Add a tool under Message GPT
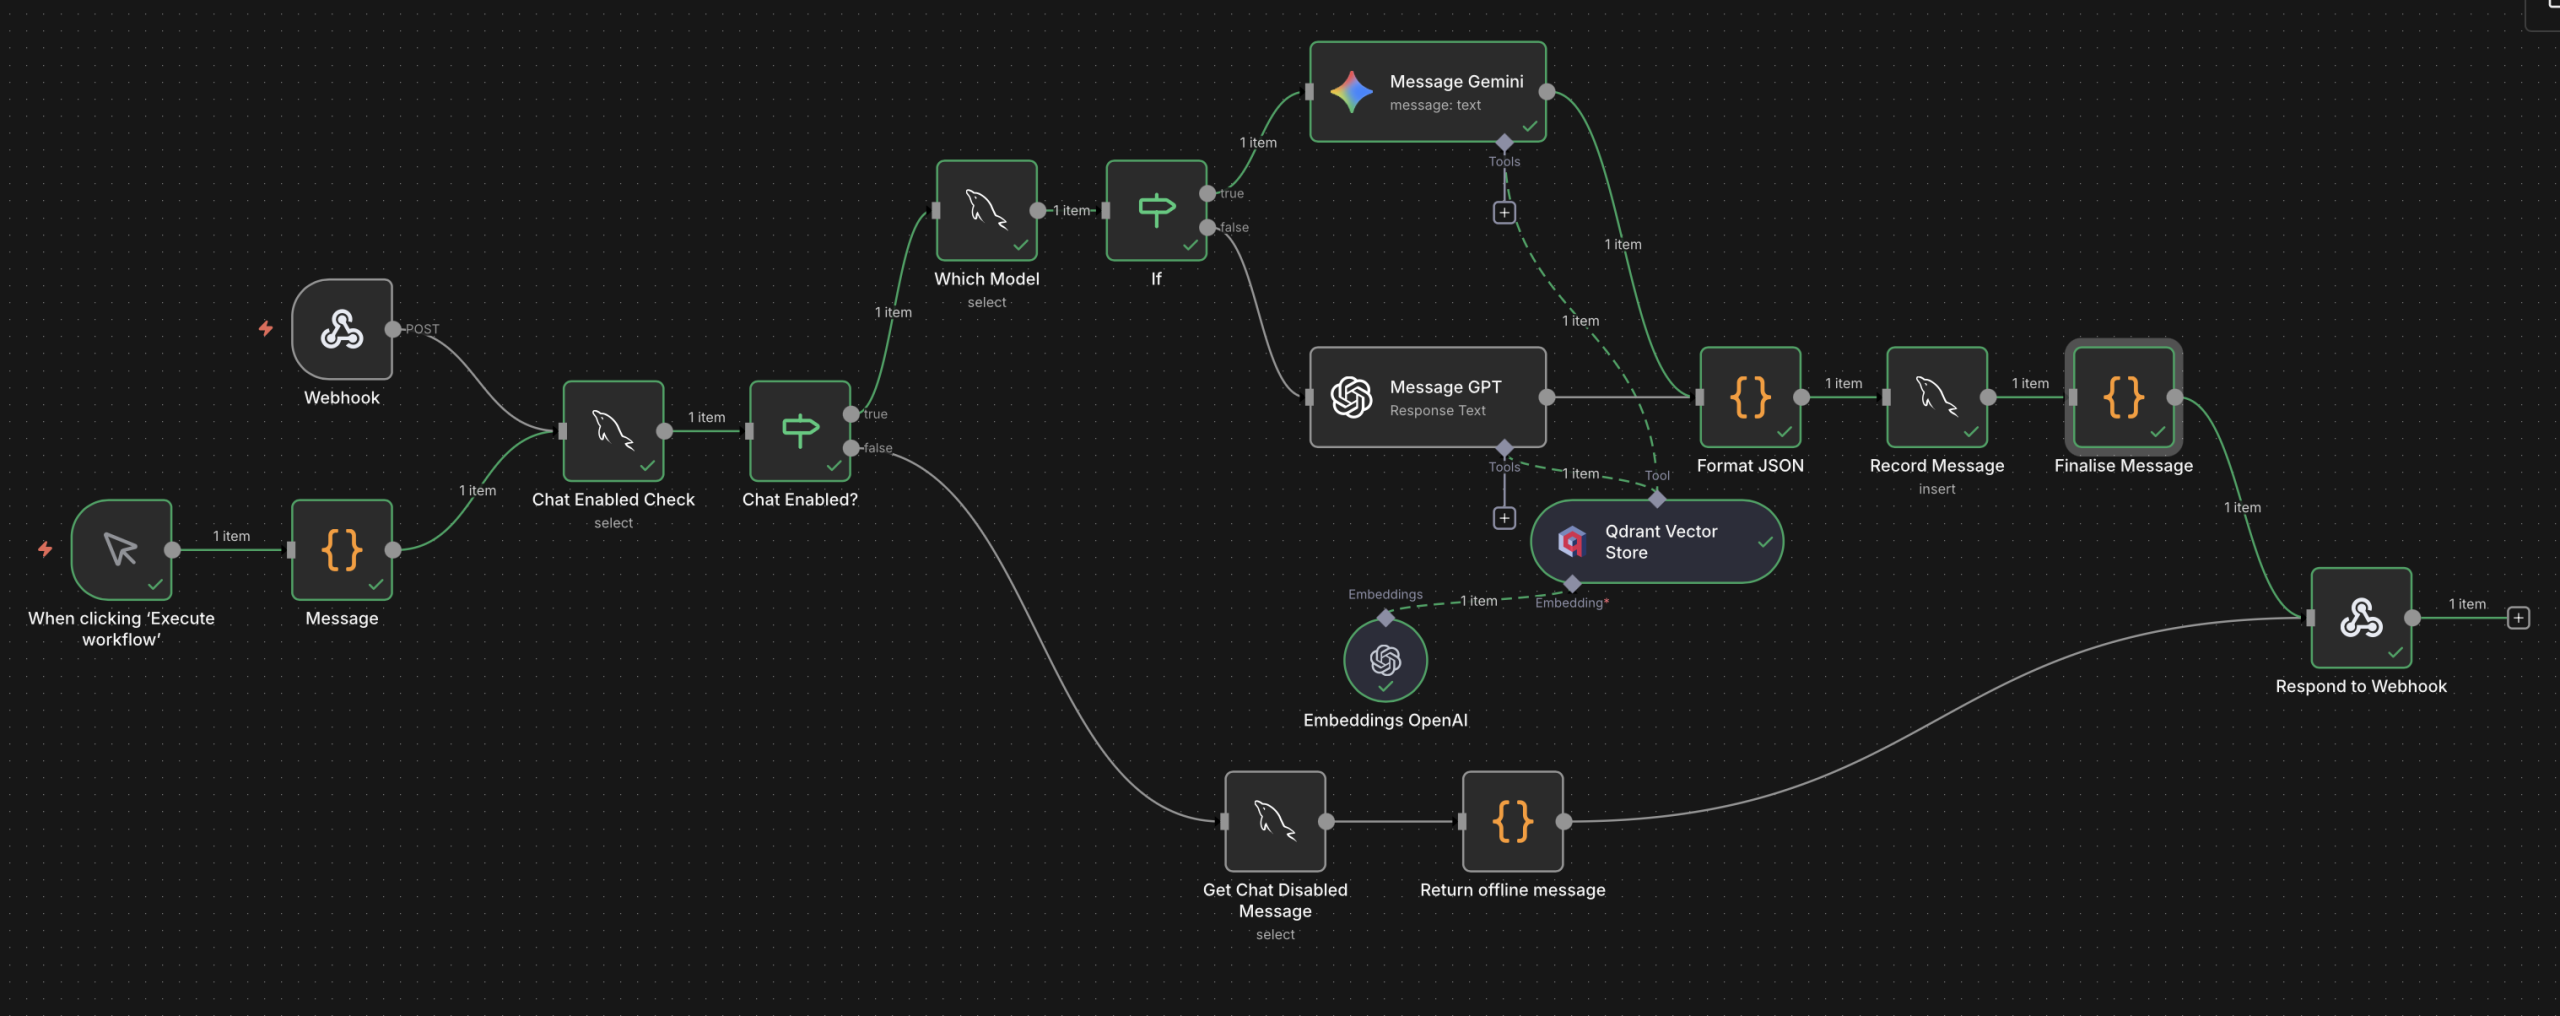 tap(1504, 518)
